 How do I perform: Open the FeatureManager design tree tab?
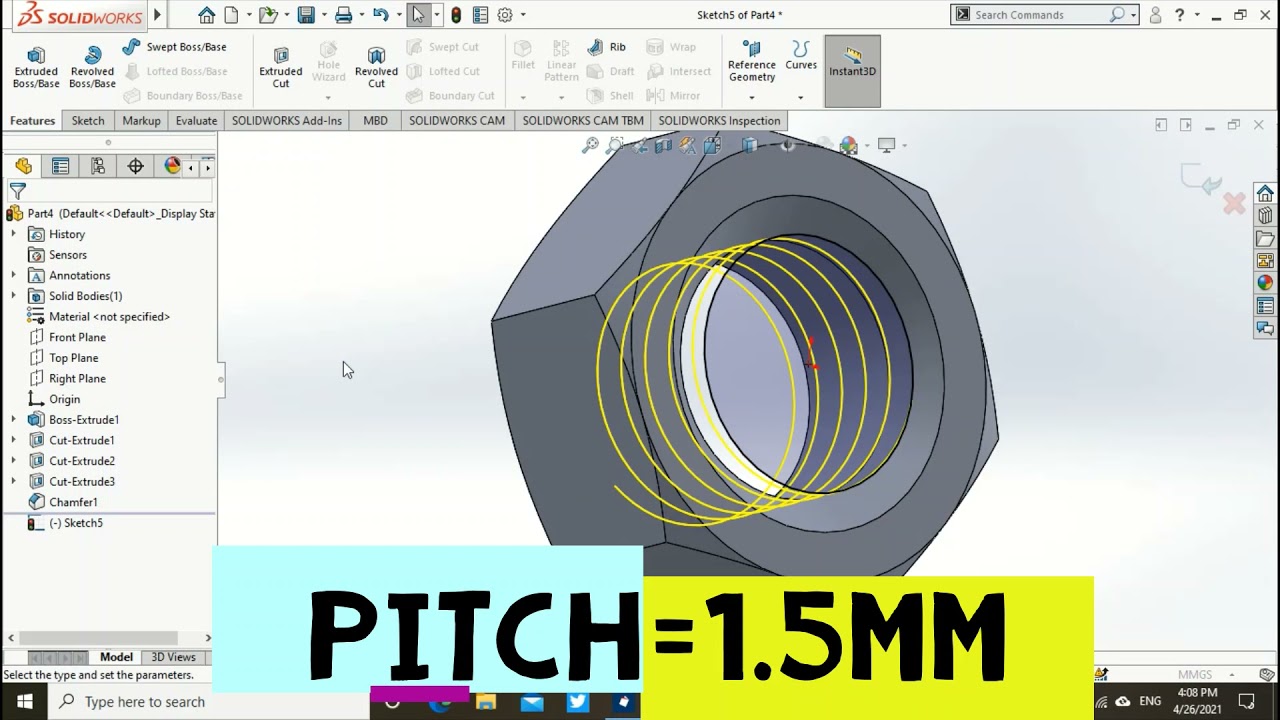click(23, 166)
